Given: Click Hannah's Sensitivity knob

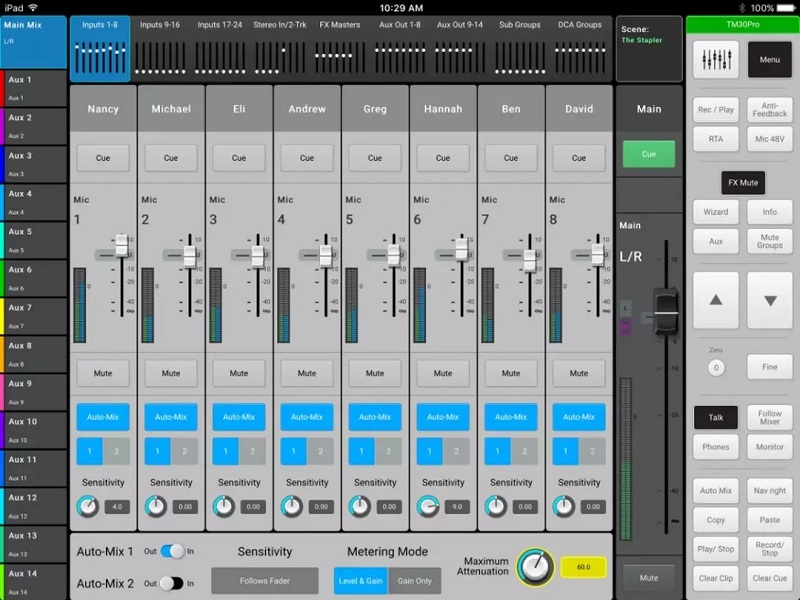Looking at the screenshot, I should [427, 507].
